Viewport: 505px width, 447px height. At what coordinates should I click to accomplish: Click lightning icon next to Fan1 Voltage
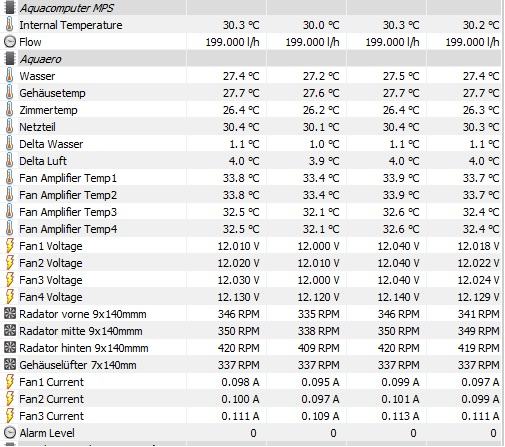click(10, 246)
